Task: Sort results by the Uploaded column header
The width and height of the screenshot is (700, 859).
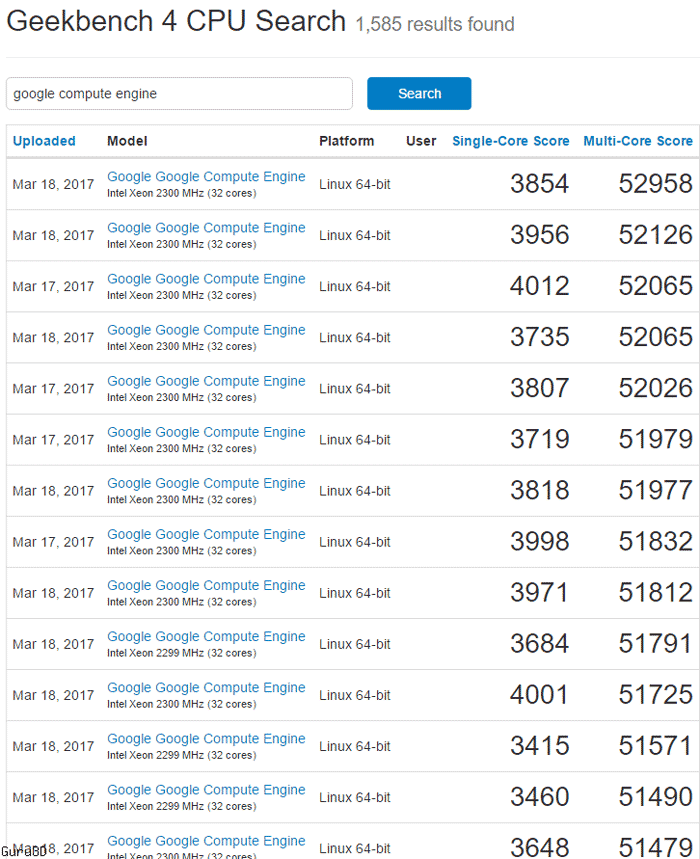Action: tap(44, 141)
